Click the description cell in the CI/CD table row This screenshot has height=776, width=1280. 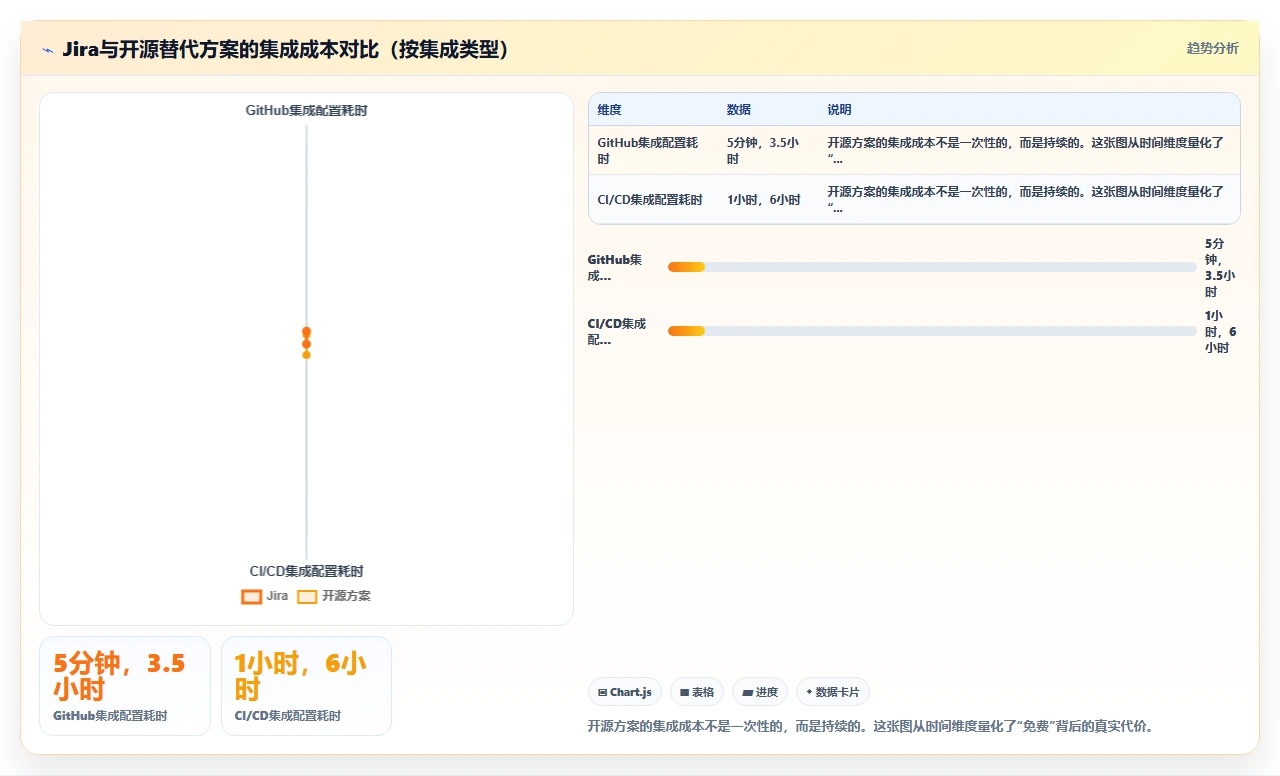point(1029,200)
